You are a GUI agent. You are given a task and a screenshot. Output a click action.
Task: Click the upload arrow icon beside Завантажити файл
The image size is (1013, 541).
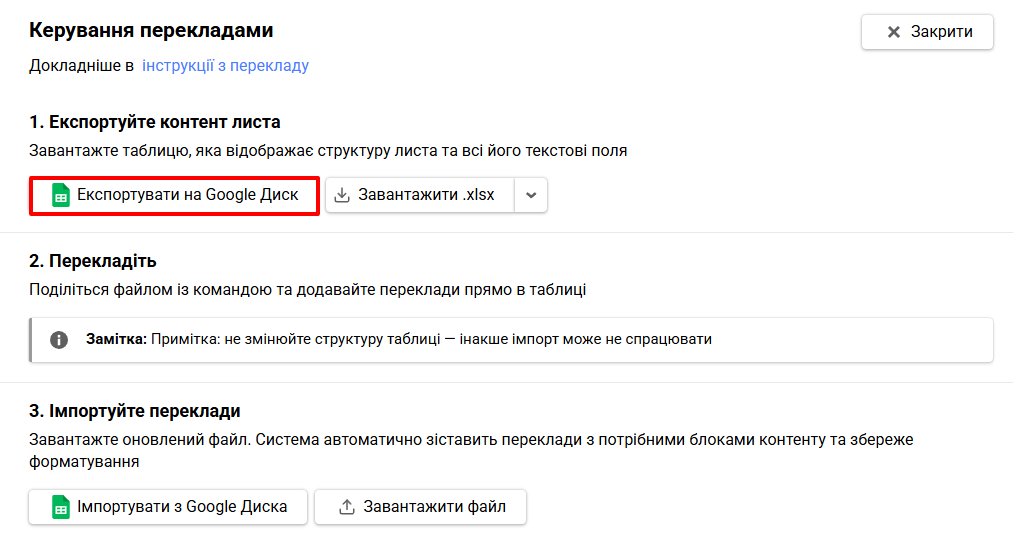pyautogui.click(x=347, y=507)
